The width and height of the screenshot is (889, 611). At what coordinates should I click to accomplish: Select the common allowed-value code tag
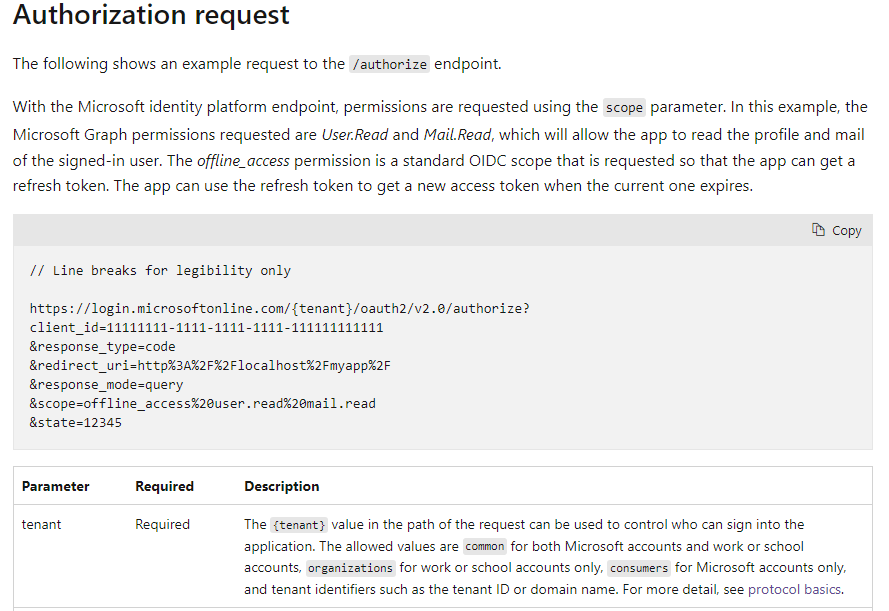click(x=485, y=546)
